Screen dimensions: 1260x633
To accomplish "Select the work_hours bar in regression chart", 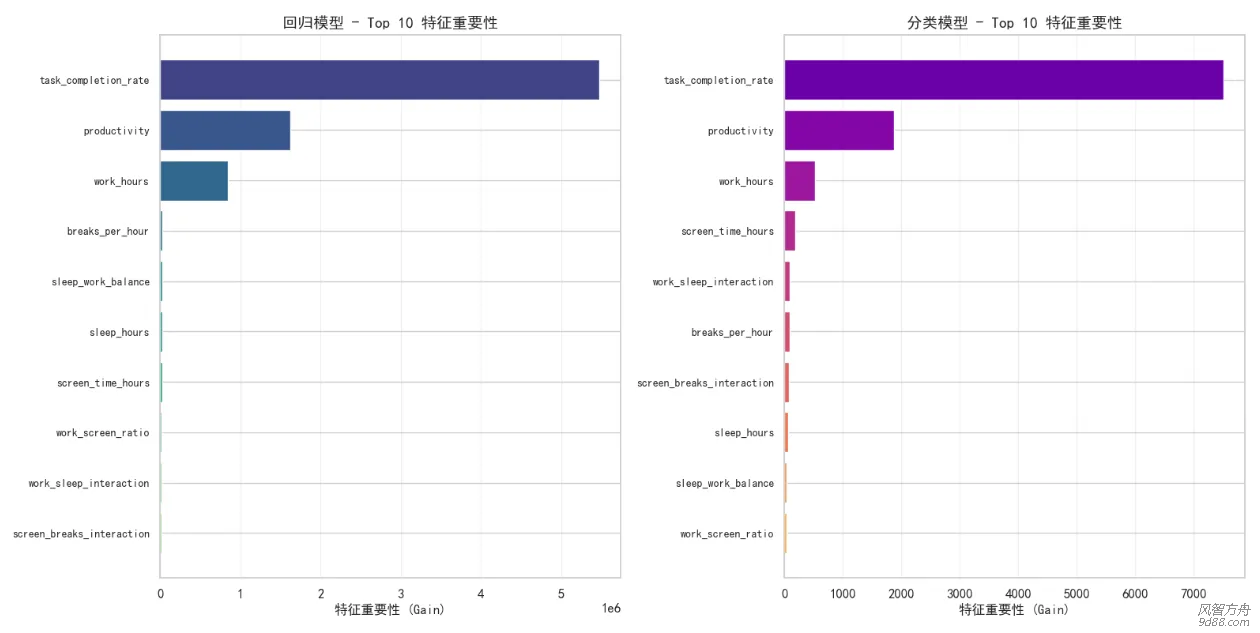I will (194, 181).
